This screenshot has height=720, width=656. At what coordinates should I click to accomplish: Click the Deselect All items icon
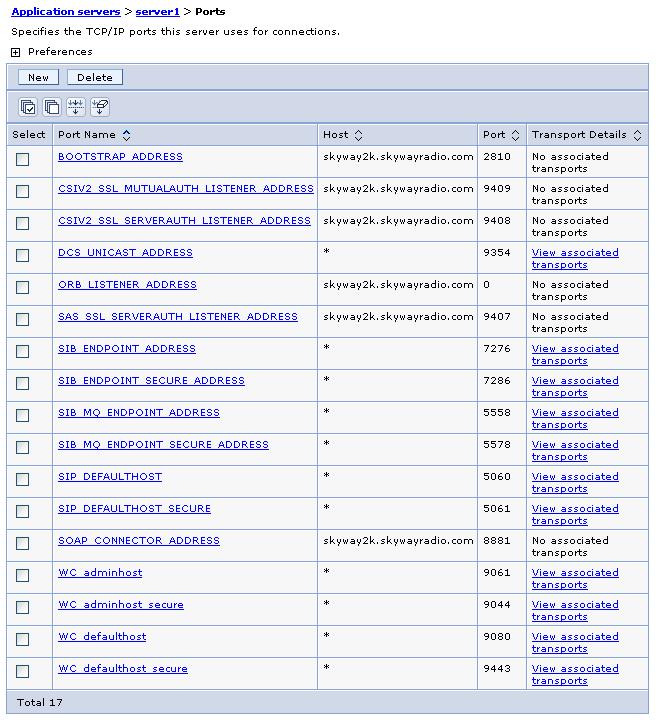click(x=51, y=107)
